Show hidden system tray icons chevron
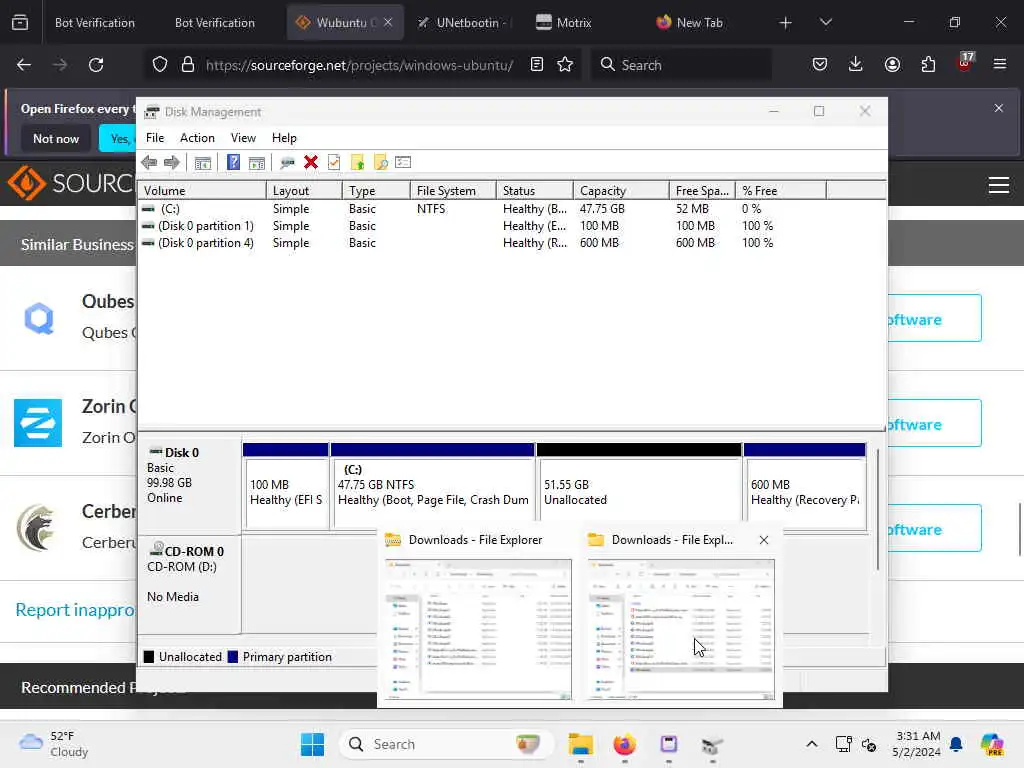The height and width of the screenshot is (768, 1024). click(x=811, y=744)
